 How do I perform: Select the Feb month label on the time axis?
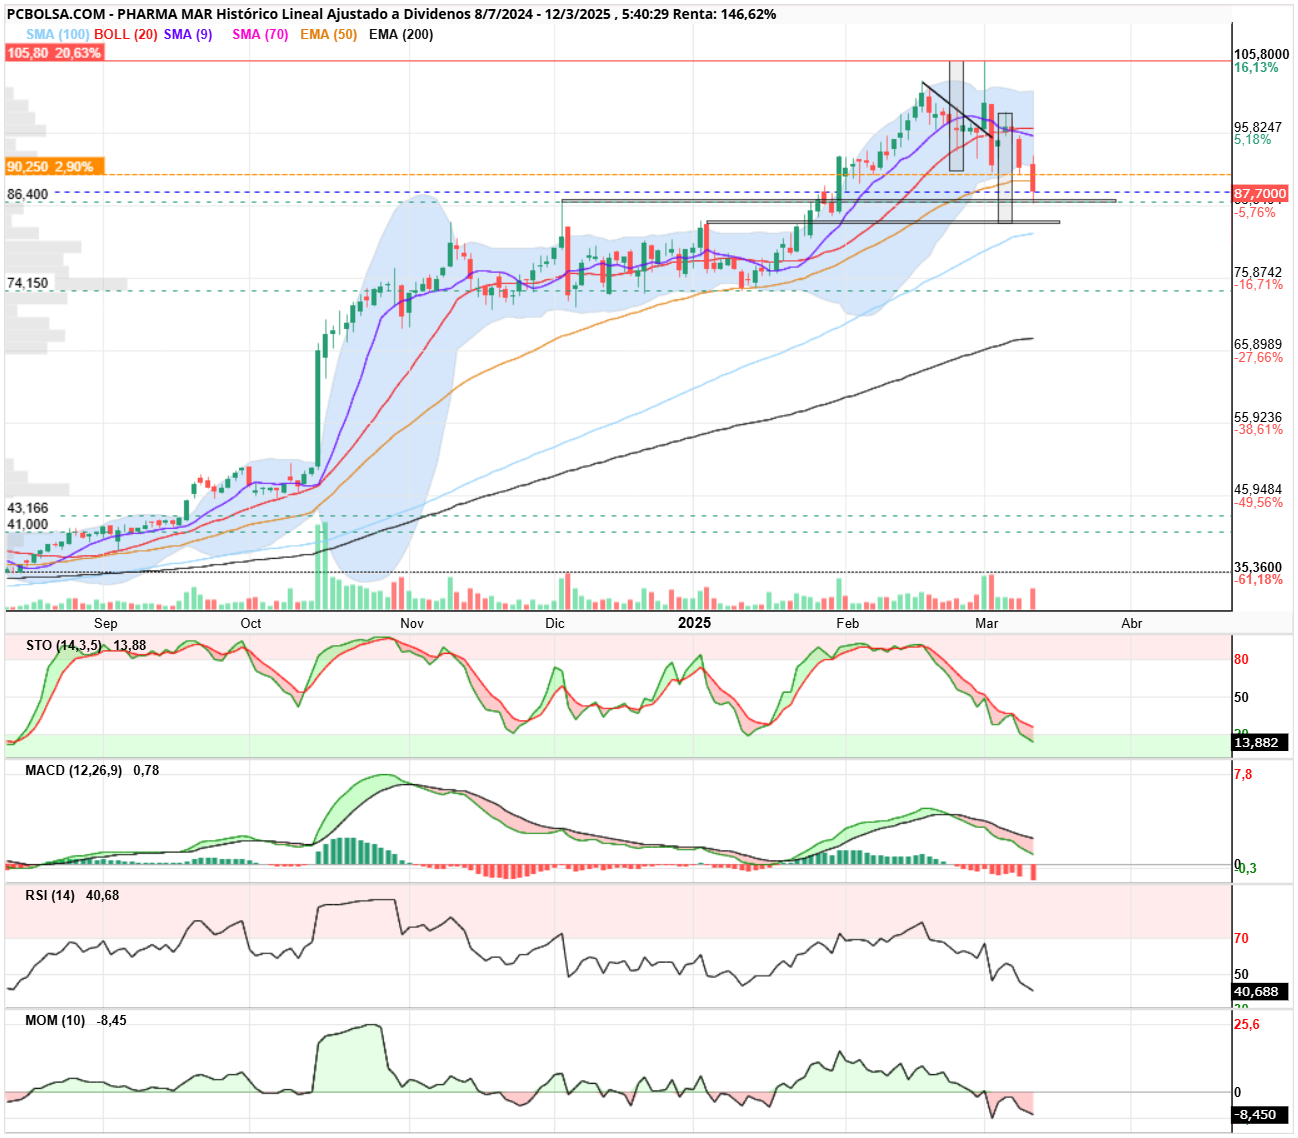pyautogui.click(x=848, y=623)
